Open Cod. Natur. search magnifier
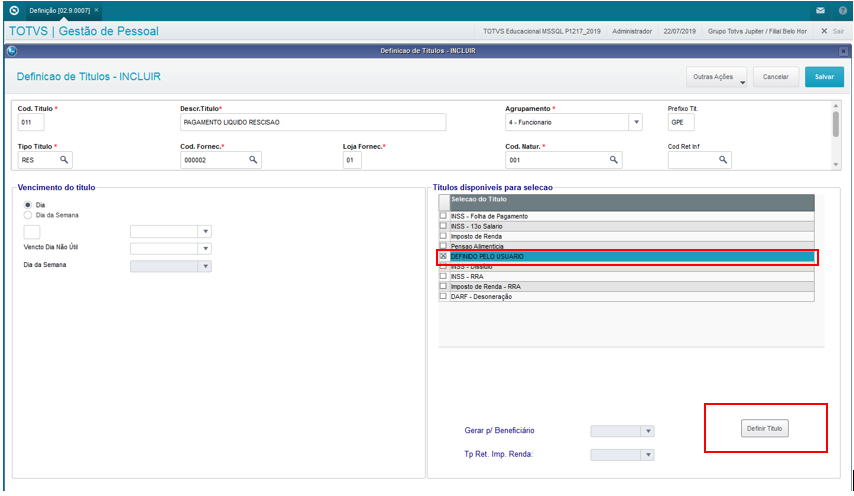This screenshot has width=854, height=496. tap(613, 160)
